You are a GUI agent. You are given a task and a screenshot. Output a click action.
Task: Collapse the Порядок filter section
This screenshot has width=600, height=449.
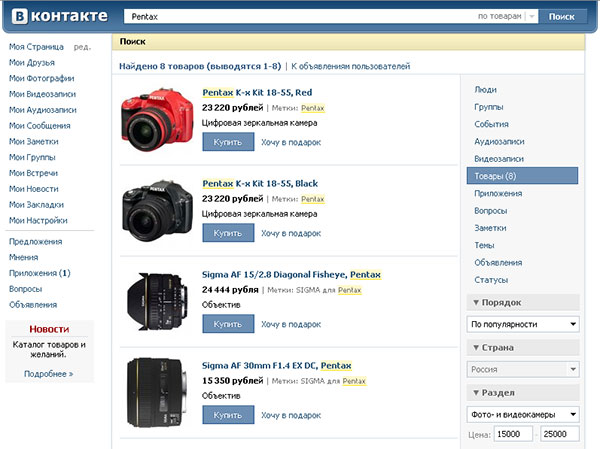pyautogui.click(x=523, y=302)
